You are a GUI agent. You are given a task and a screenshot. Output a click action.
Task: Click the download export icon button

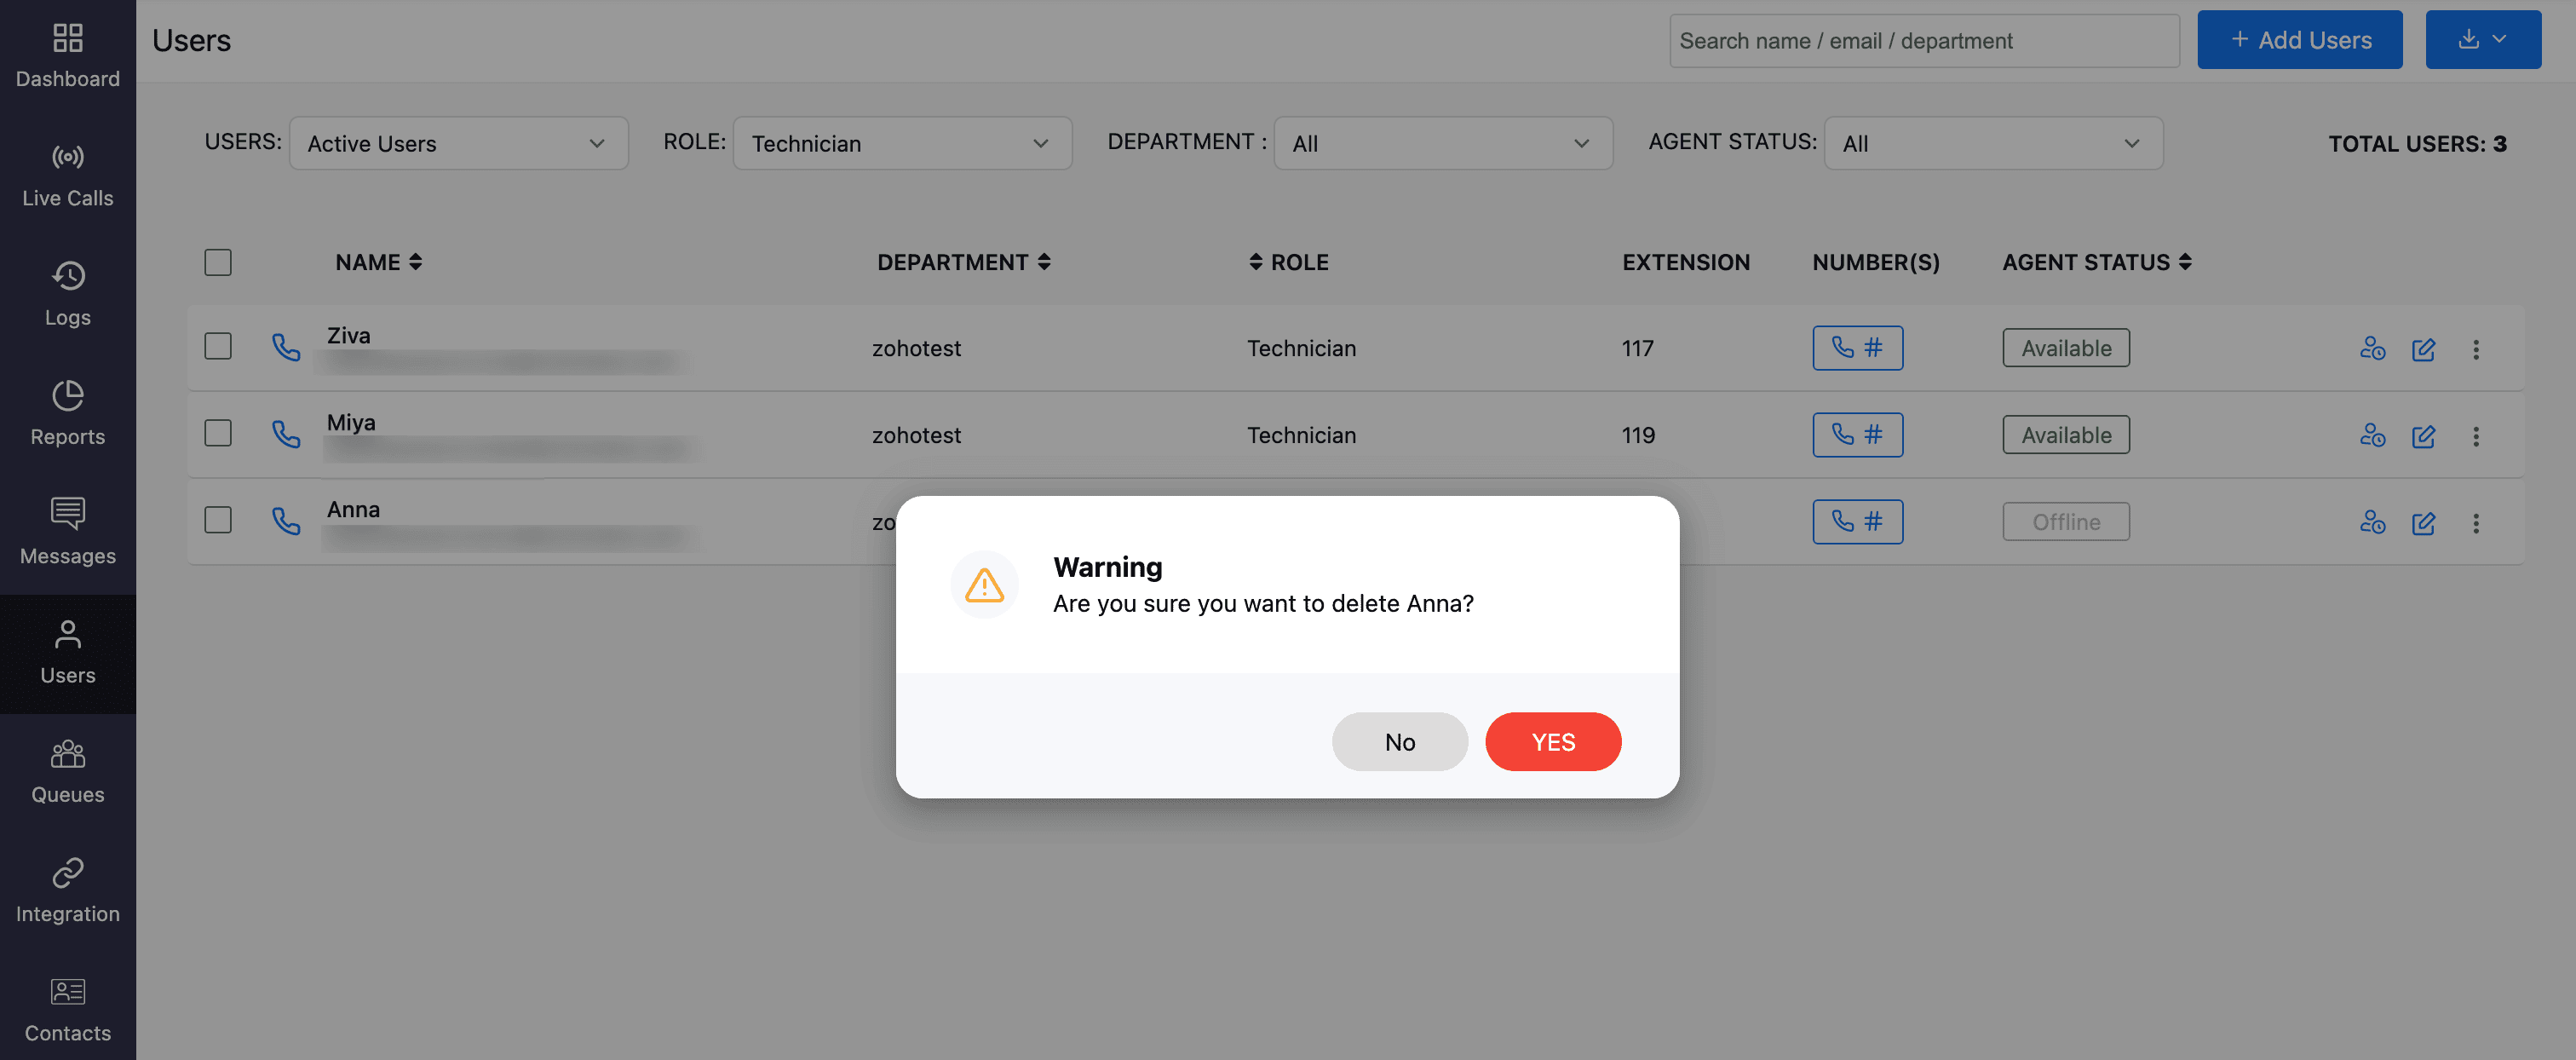(x=2482, y=40)
